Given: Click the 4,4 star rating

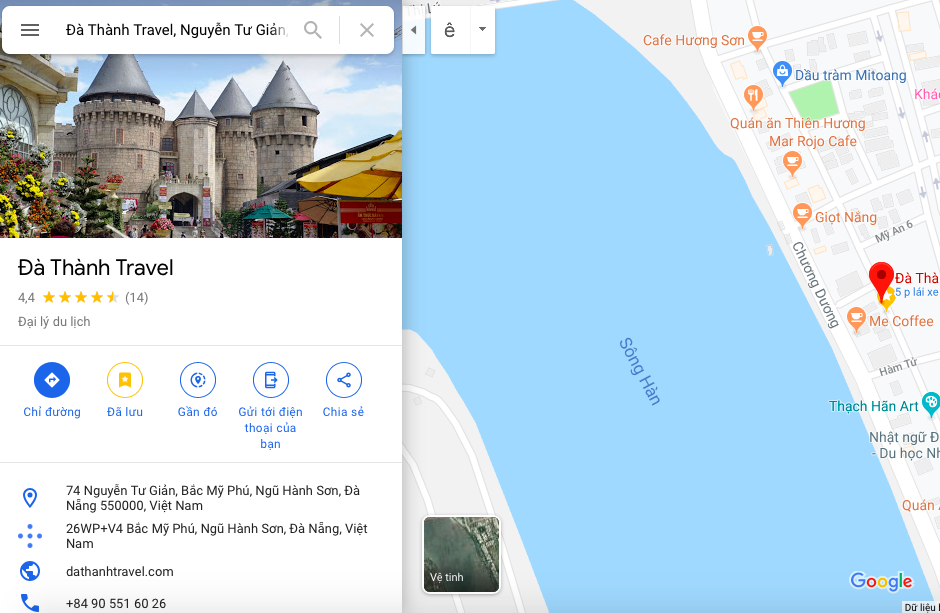Looking at the screenshot, I should [x=68, y=297].
